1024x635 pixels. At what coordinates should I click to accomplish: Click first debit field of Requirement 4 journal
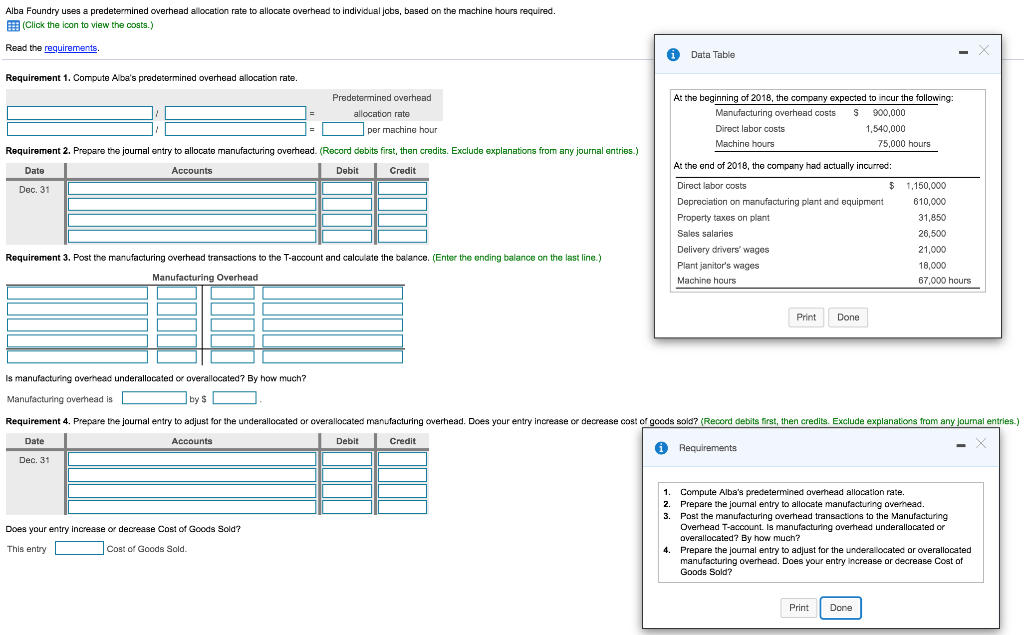point(347,459)
